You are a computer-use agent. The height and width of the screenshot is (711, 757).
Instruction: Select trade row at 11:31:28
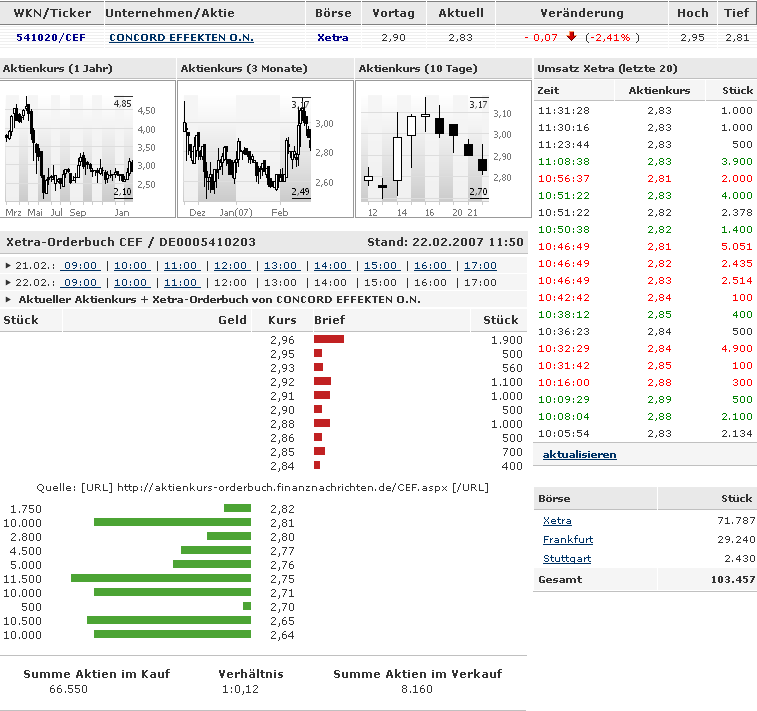click(x=645, y=111)
